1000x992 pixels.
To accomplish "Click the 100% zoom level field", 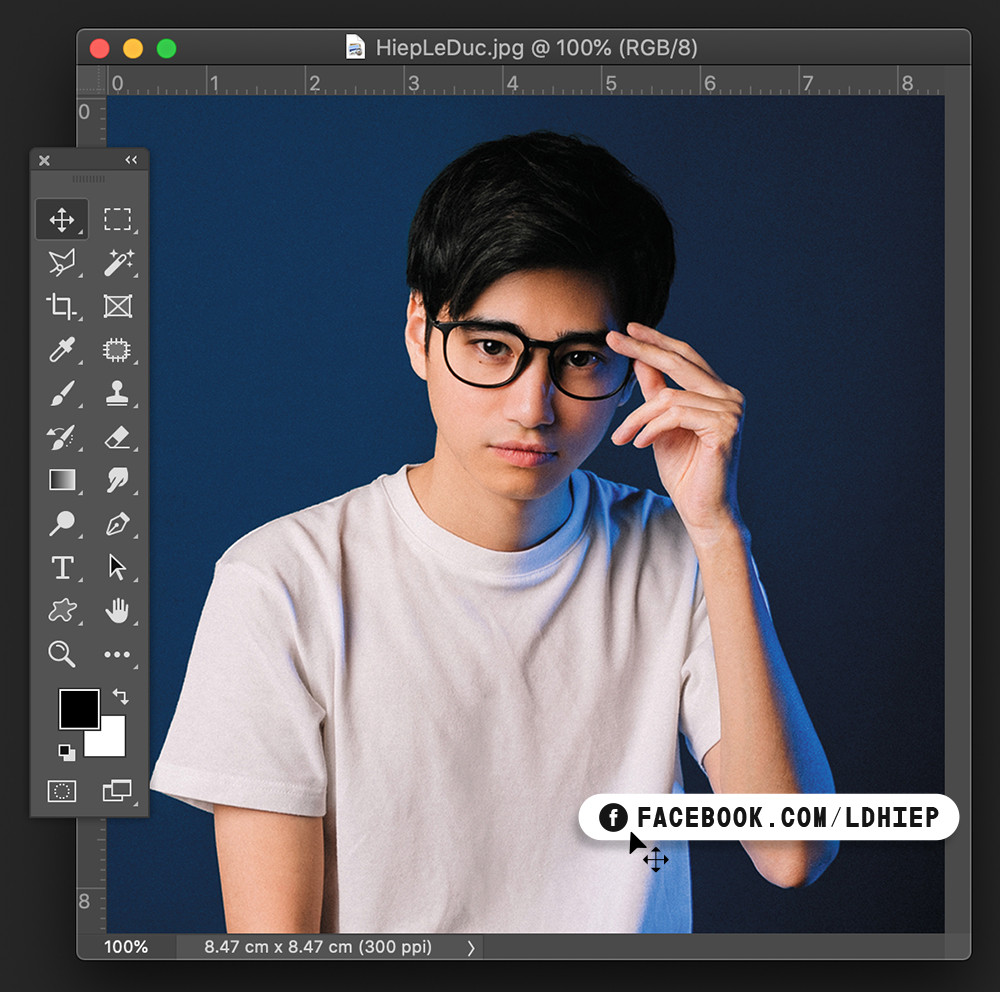I will pyautogui.click(x=127, y=947).
